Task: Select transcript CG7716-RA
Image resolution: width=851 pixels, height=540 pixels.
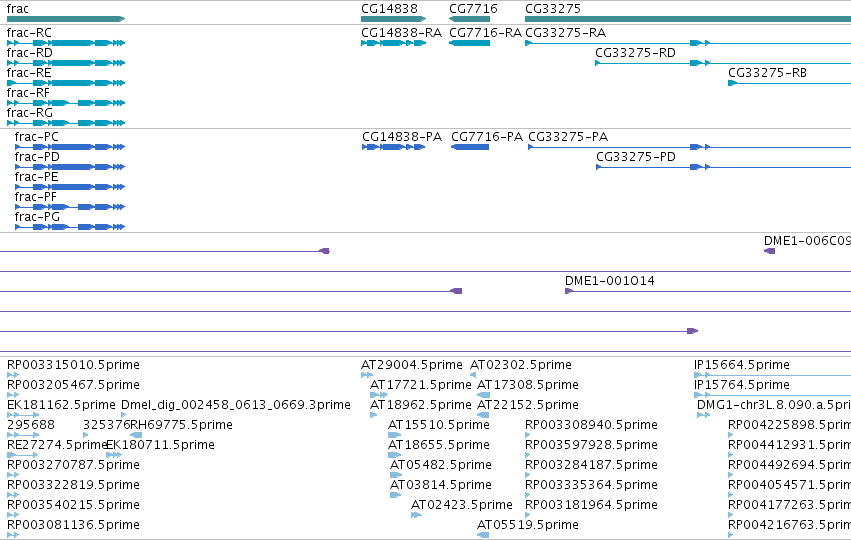Action: [x=469, y=43]
